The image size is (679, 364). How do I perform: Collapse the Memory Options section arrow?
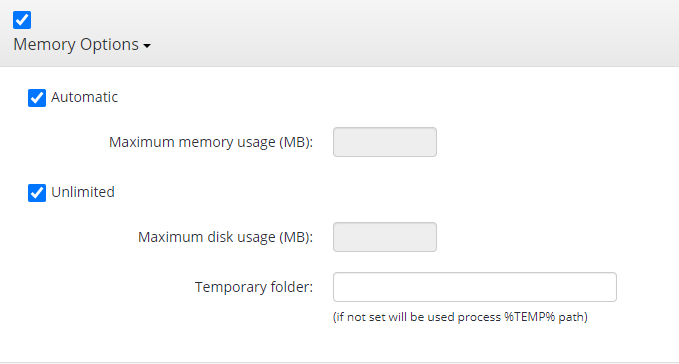tap(147, 45)
